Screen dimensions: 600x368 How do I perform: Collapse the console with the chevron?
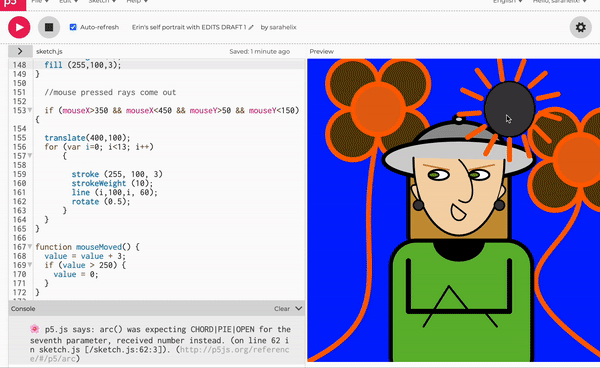point(299,308)
